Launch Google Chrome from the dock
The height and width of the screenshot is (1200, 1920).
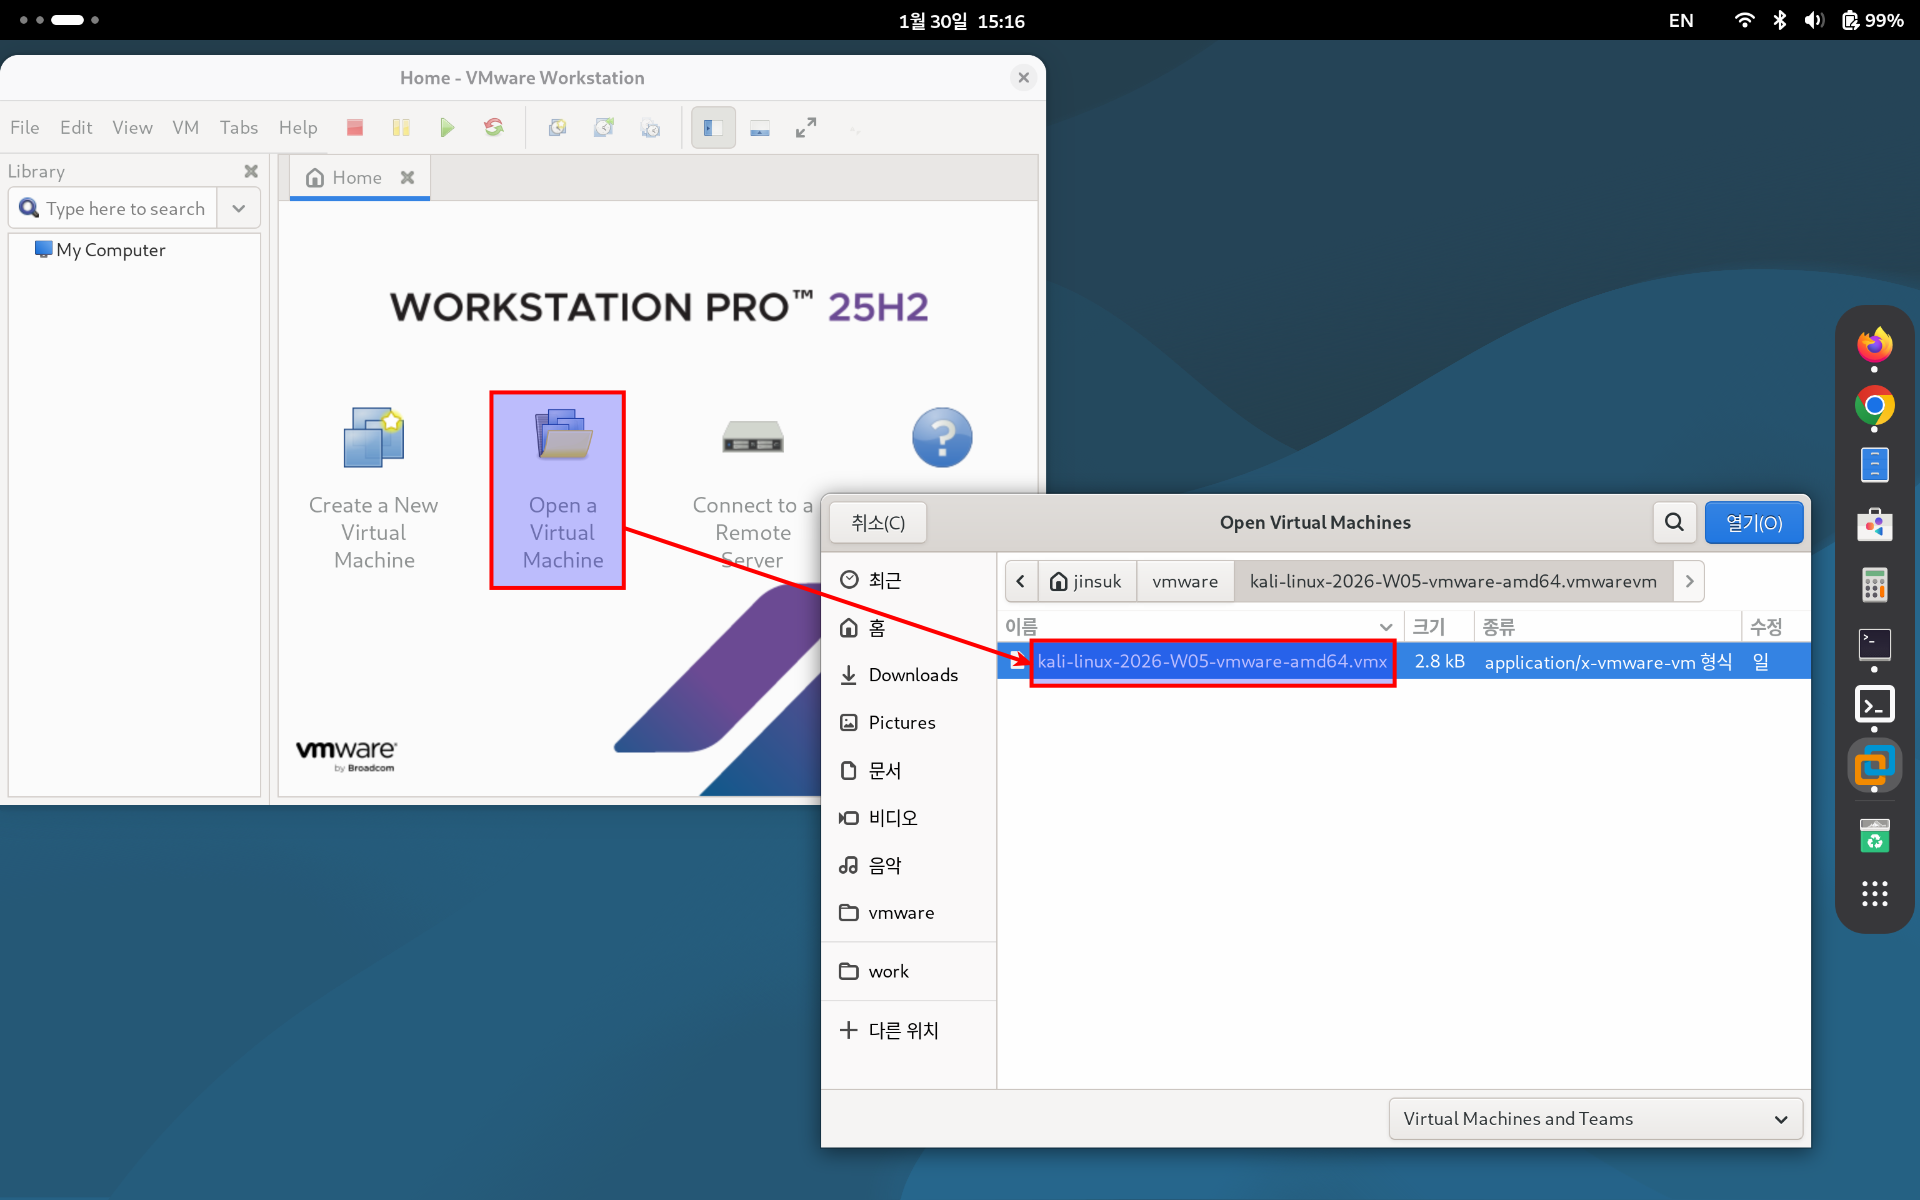point(1875,406)
